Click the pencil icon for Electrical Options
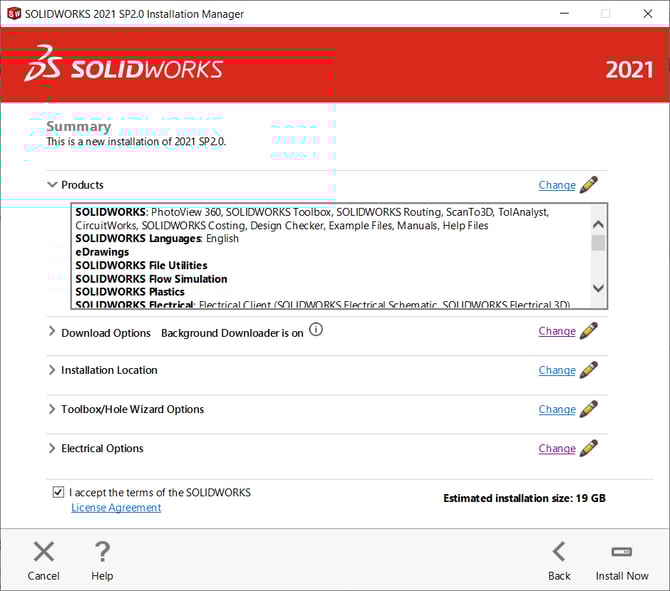 pos(589,448)
